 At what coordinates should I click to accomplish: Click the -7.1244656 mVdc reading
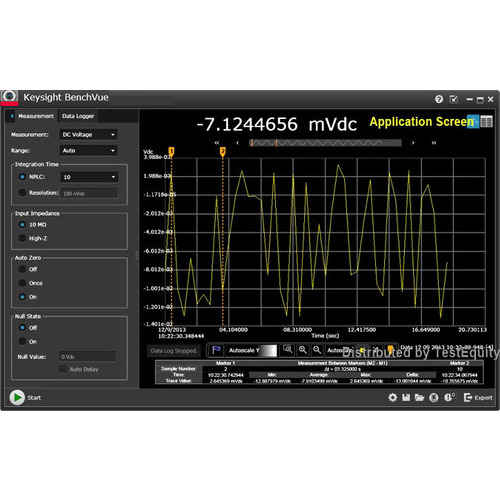pyautogui.click(x=277, y=124)
